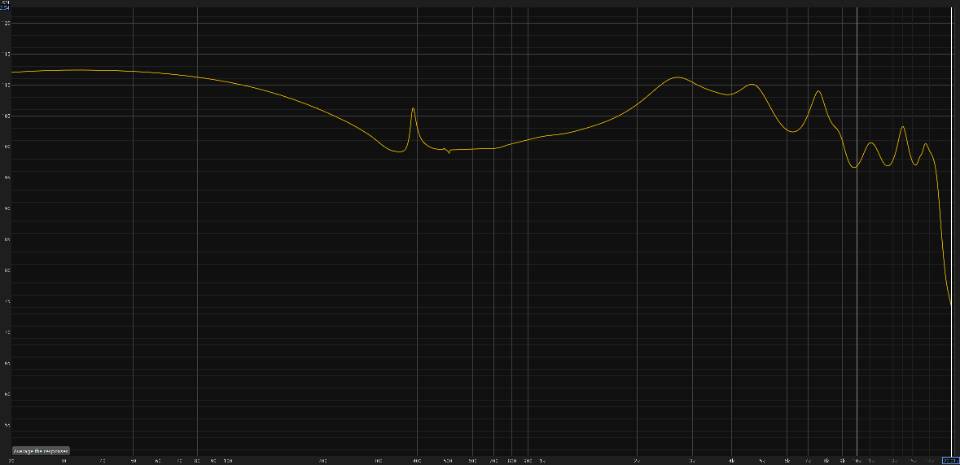Click the small notch just after the 400 Hz spike

[x=449, y=152]
